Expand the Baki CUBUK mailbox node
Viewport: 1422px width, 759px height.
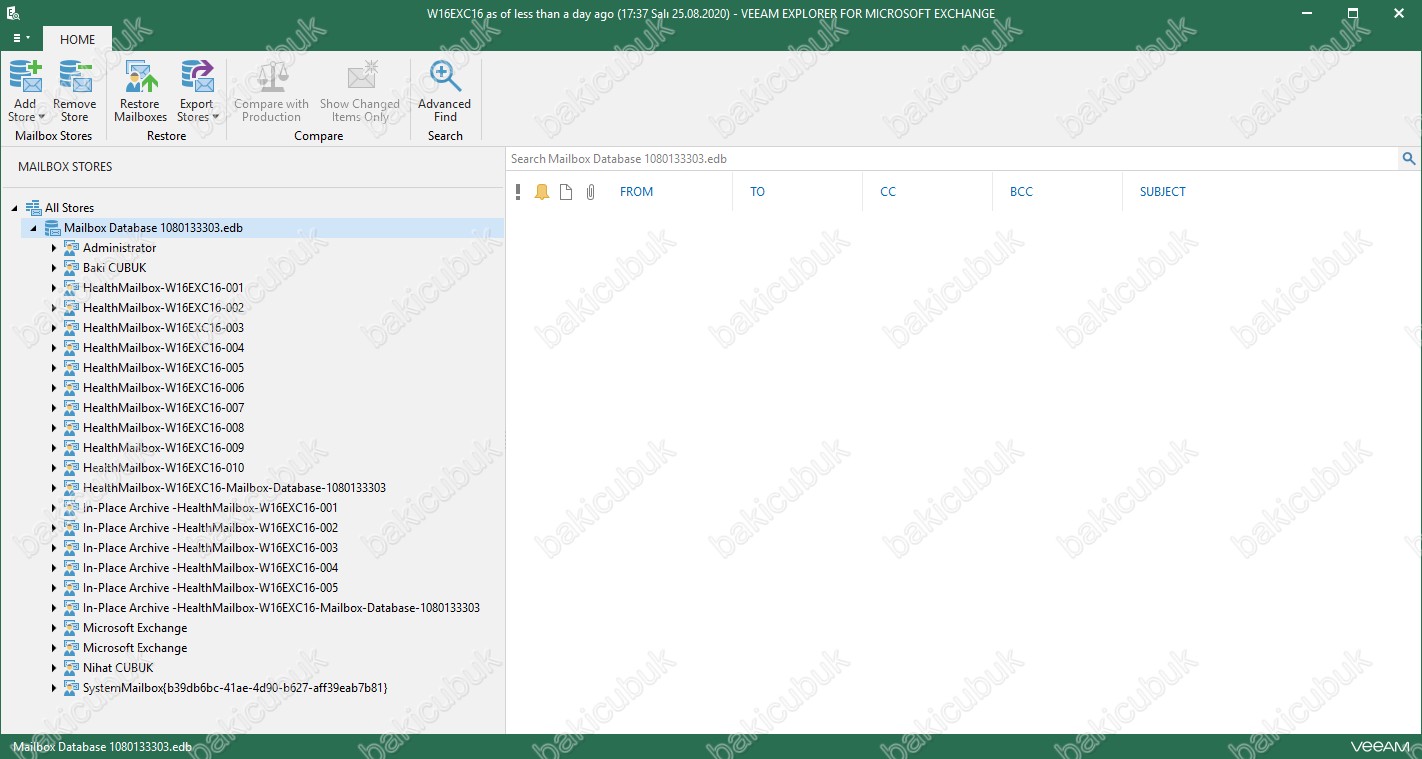54,268
